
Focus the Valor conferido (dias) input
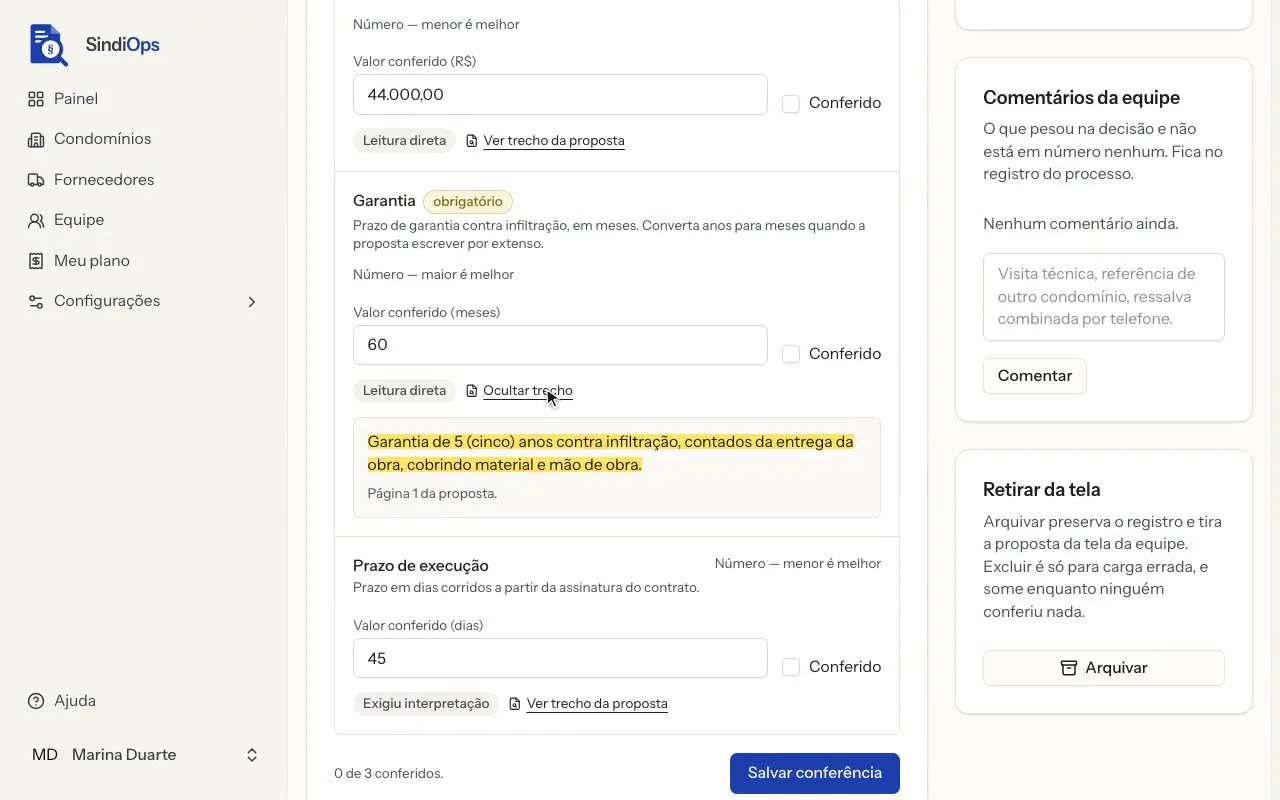[560, 659]
